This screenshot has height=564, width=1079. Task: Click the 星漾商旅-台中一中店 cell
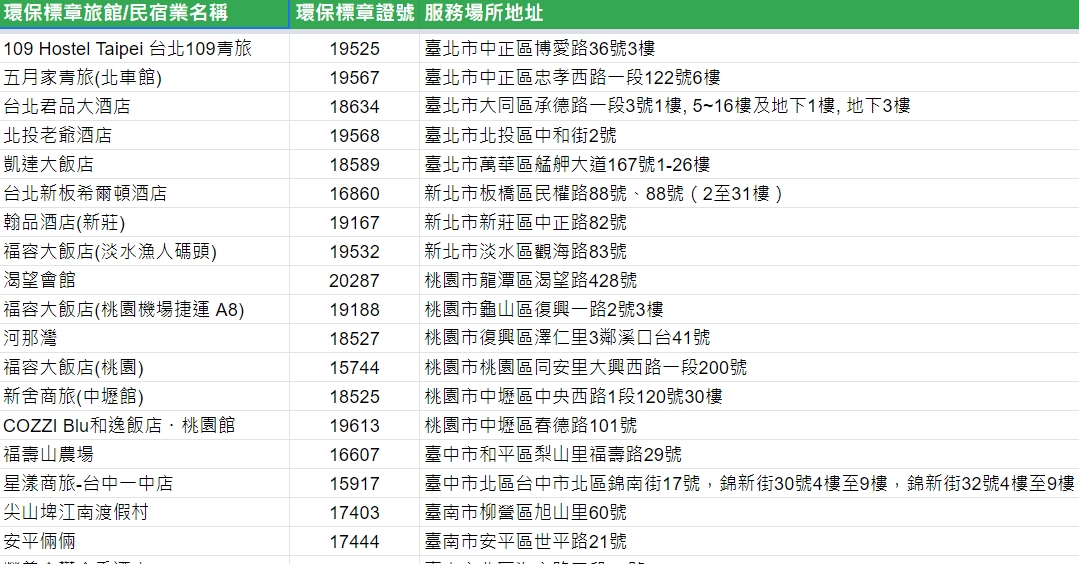pyautogui.click(x=145, y=483)
